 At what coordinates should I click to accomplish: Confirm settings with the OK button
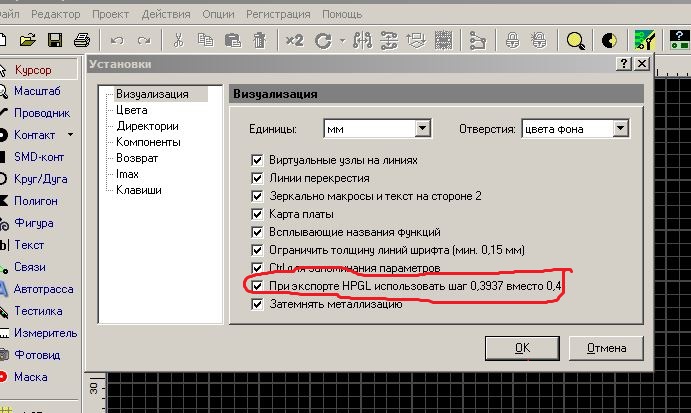pos(522,348)
